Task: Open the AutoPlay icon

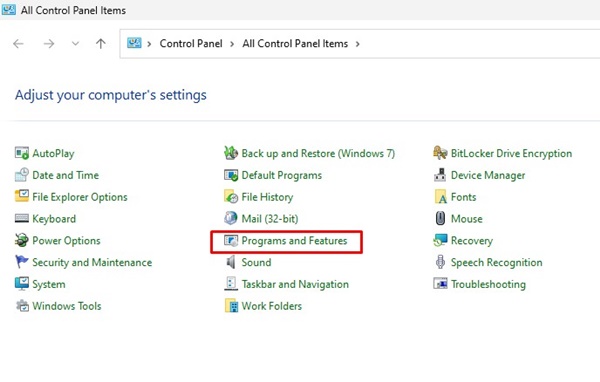Action: (22, 153)
